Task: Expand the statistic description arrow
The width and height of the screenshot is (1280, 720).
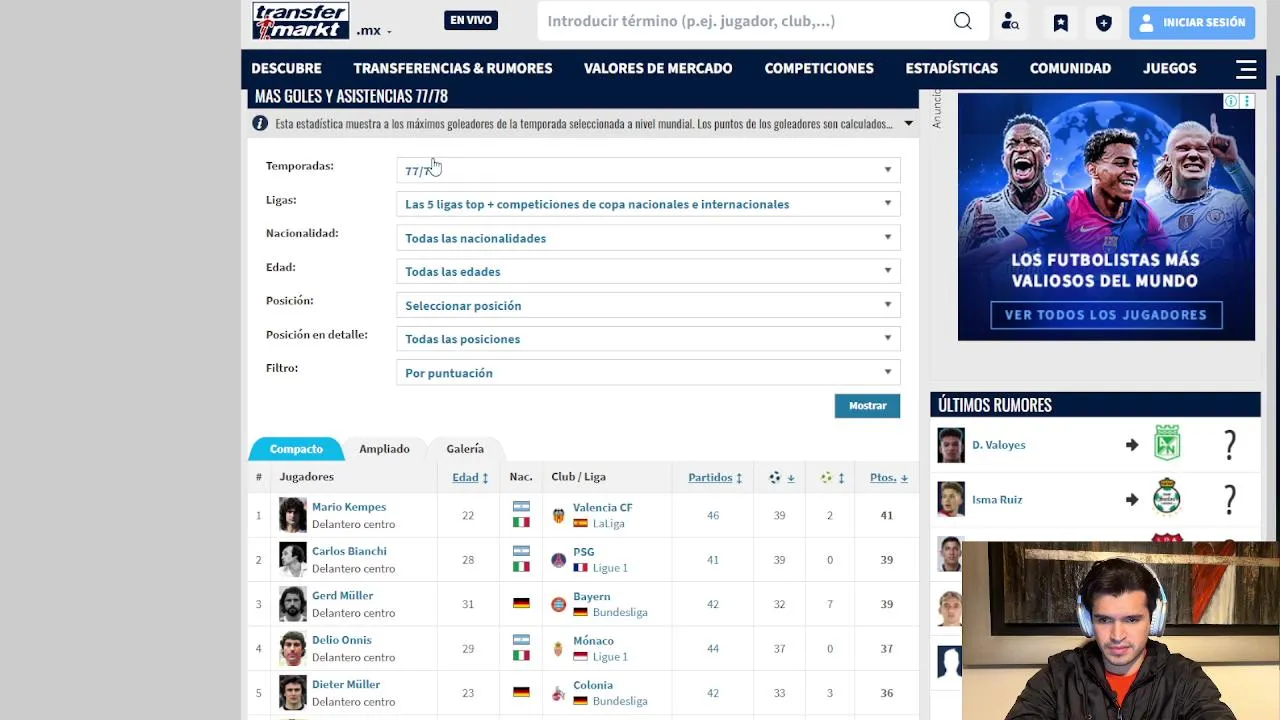Action: tap(908, 124)
